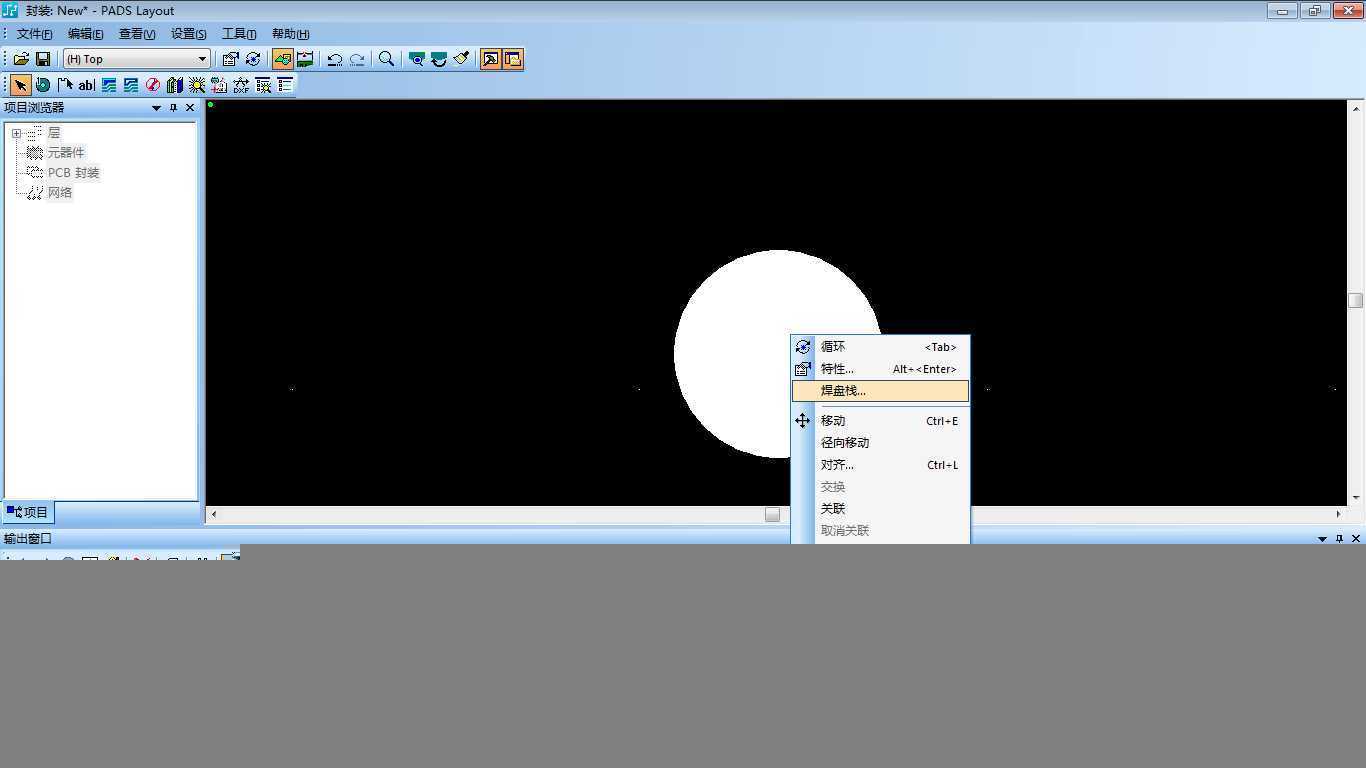Click the canvas scroll down arrow
1366x768 pixels.
click(x=1356, y=497)
